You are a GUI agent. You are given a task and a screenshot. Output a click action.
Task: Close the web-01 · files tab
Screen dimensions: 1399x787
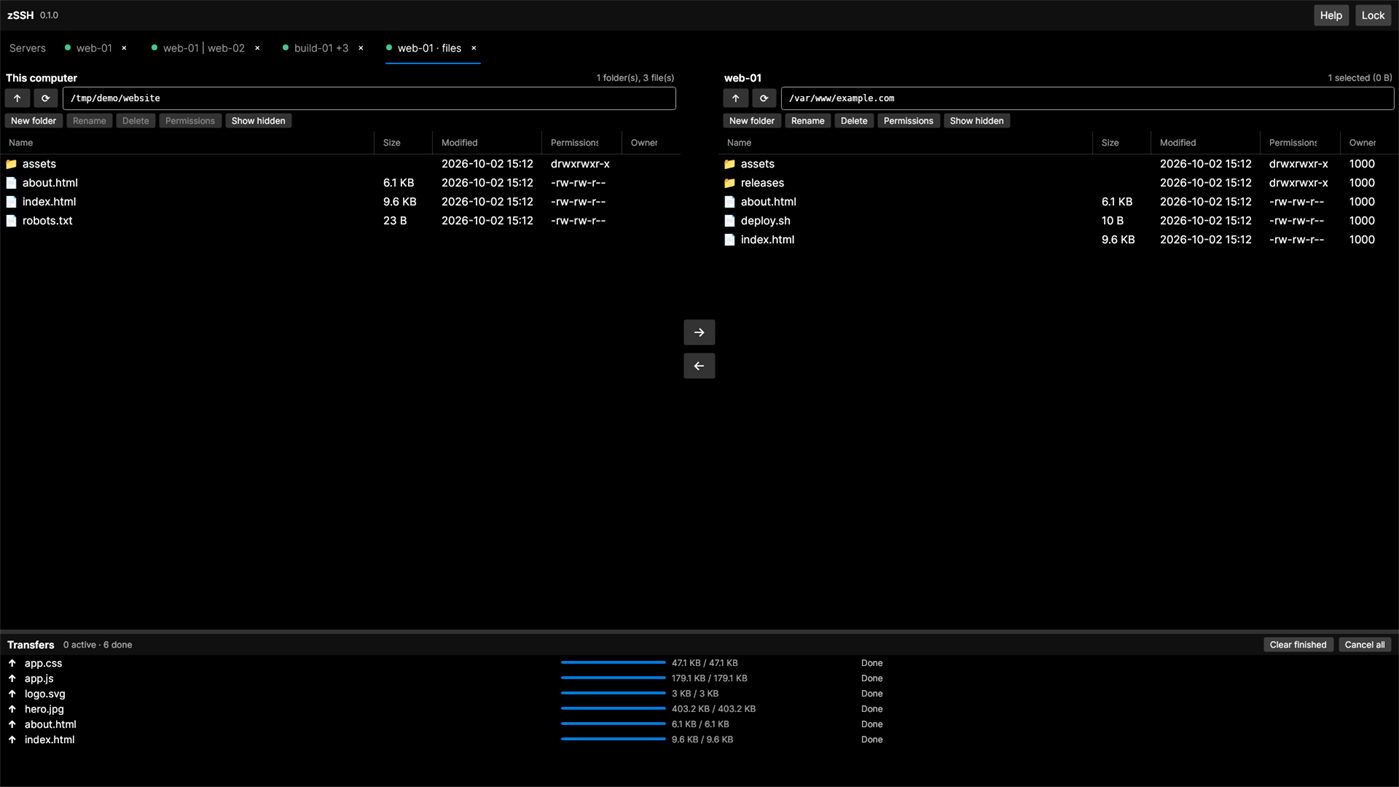[474, 48]
